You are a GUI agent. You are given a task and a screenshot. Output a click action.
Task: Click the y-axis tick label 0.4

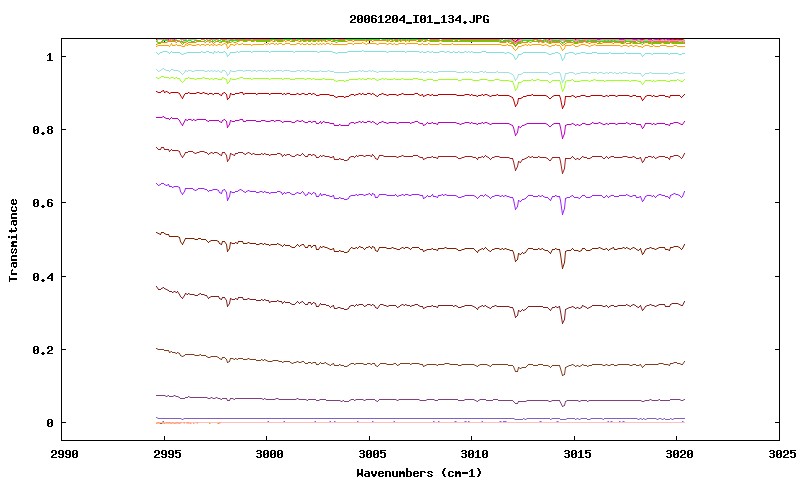[x=43, y=276]
